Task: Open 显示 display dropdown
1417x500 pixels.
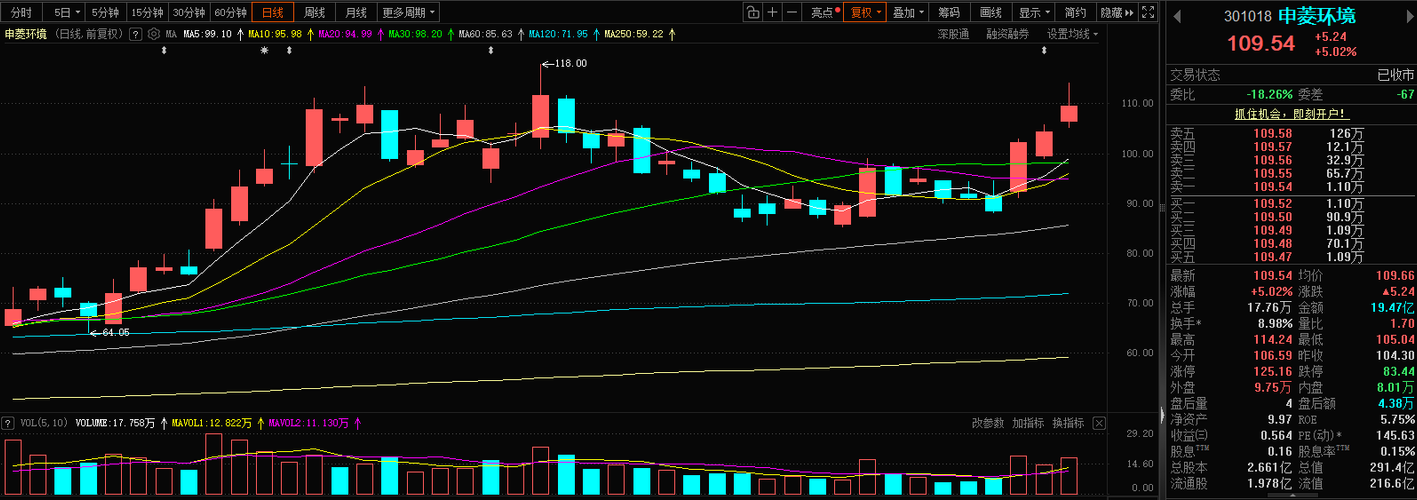Action: click(1033, 13)
